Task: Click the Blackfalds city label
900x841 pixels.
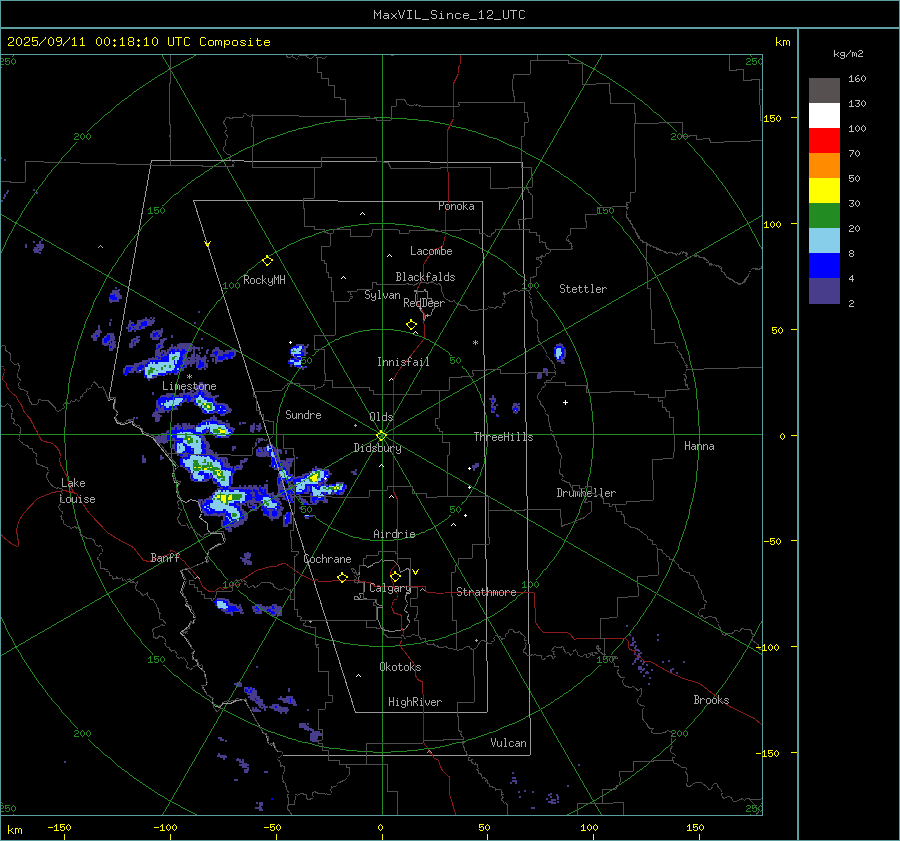Action: [x=425, y=277]
